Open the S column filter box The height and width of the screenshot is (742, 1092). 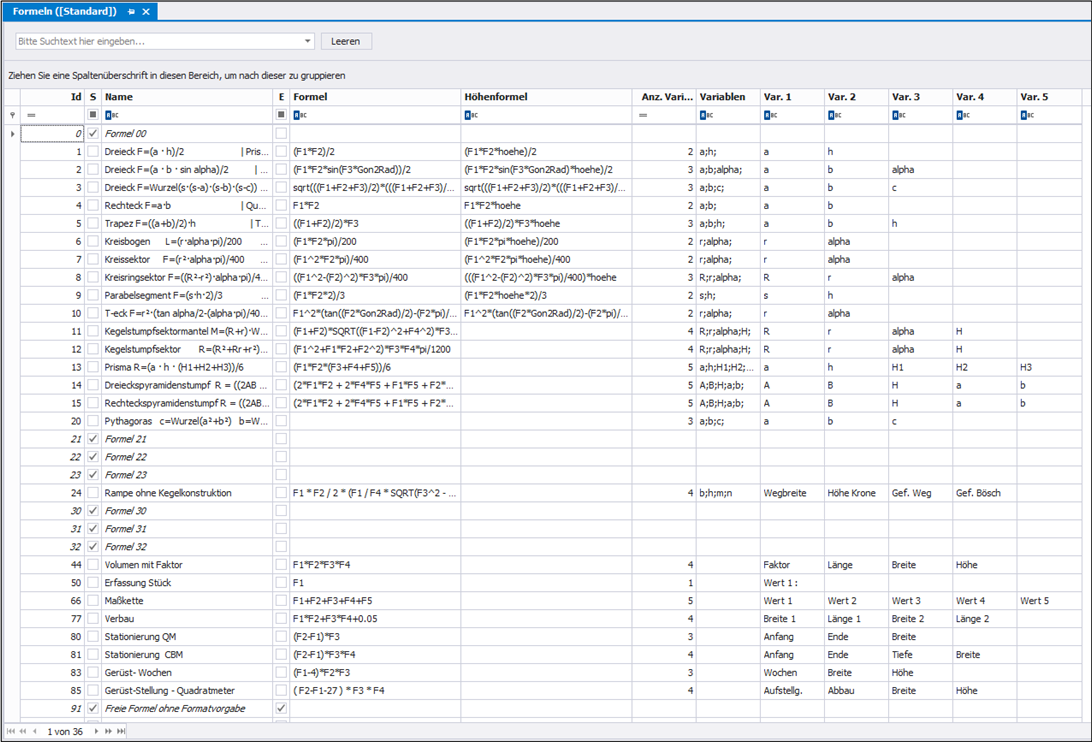pos(93,116)
